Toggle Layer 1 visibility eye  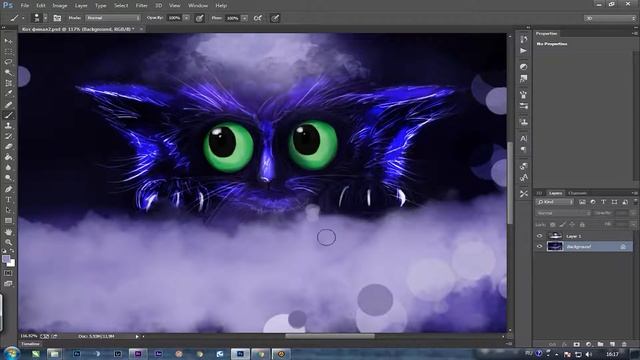coord(540,236)
